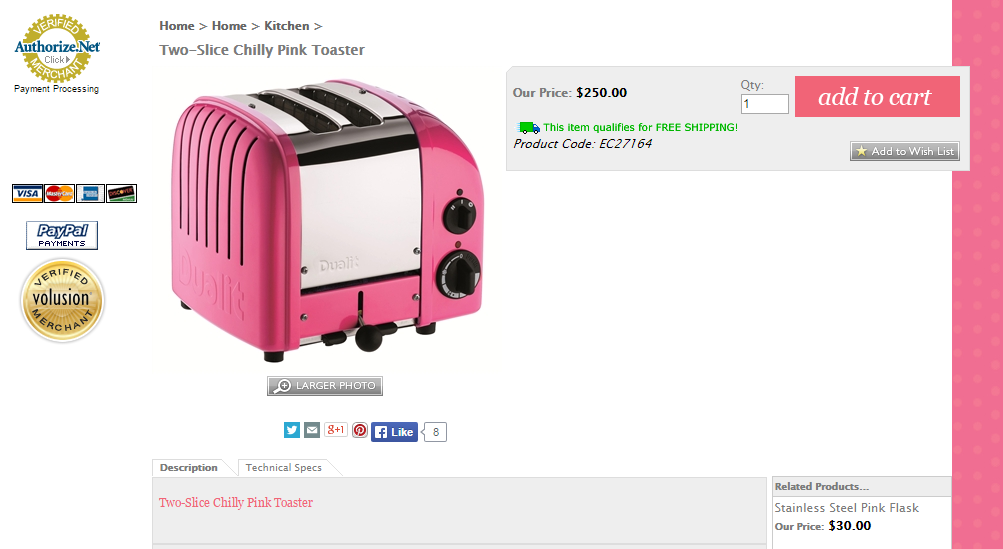Click the Volusion Verified Merchant seal
The width and height of the screenshot is (1003, 549).
pyautogui.click(x=62, y=300)
